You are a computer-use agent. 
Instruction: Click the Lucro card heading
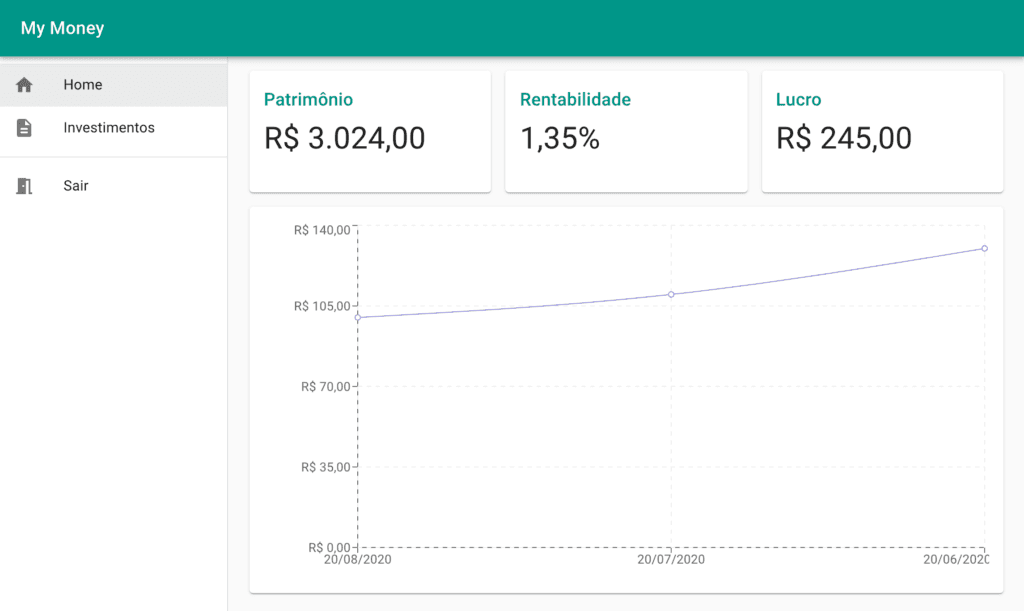[798, 100]
